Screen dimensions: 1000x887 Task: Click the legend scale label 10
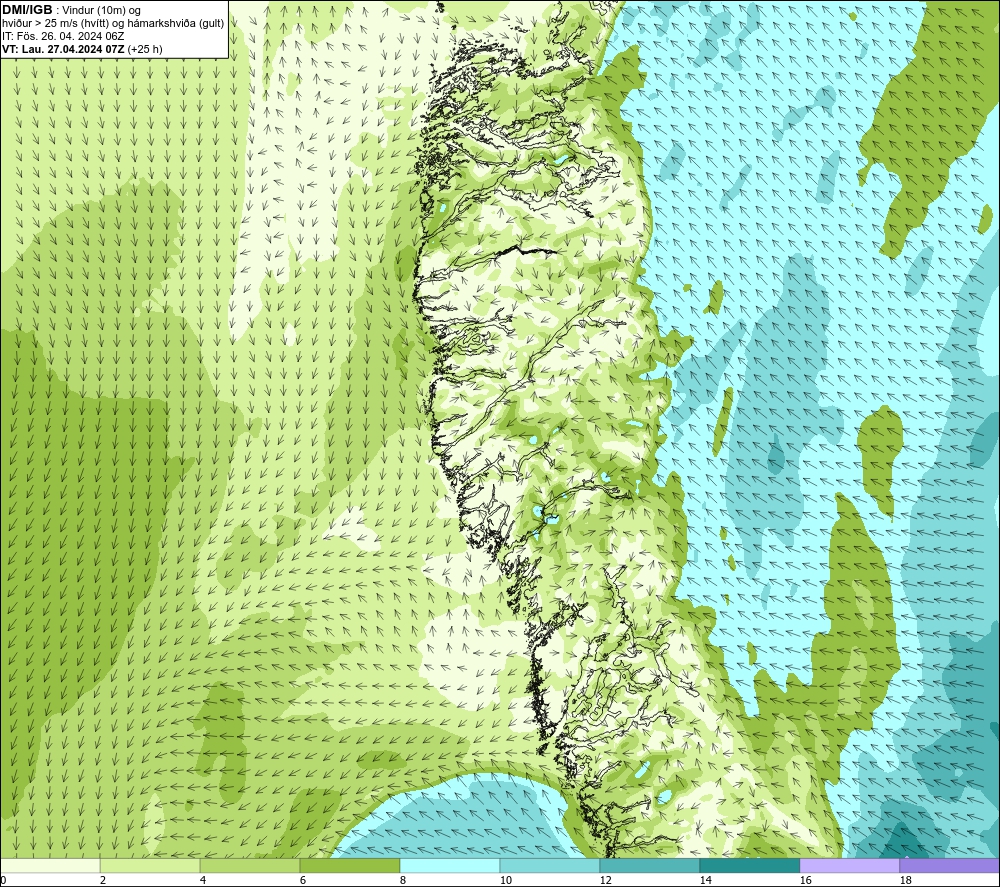[x=506, y=881]
